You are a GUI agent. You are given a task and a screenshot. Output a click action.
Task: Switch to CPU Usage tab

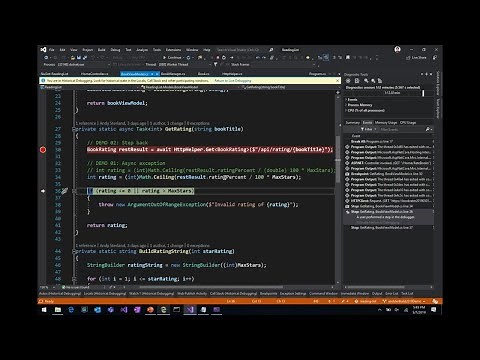[408, 123]
